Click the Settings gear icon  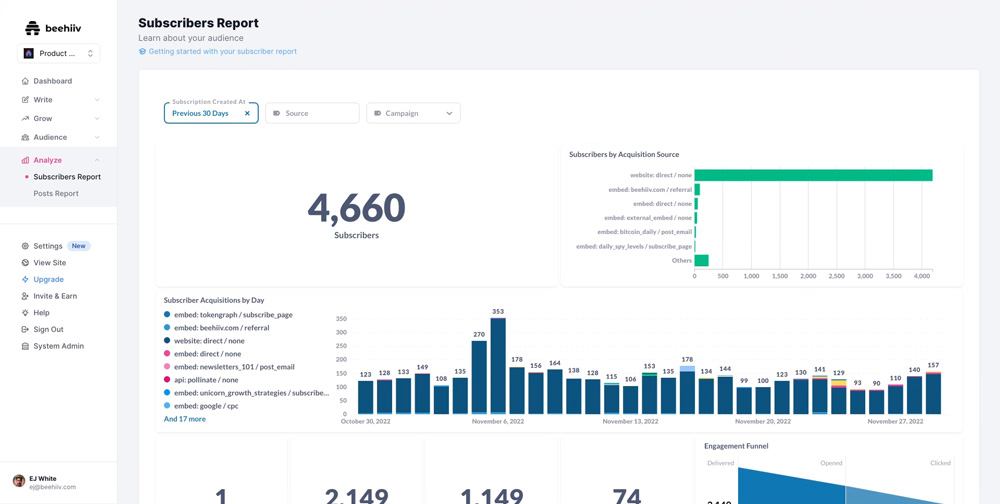tap(25, 246)
